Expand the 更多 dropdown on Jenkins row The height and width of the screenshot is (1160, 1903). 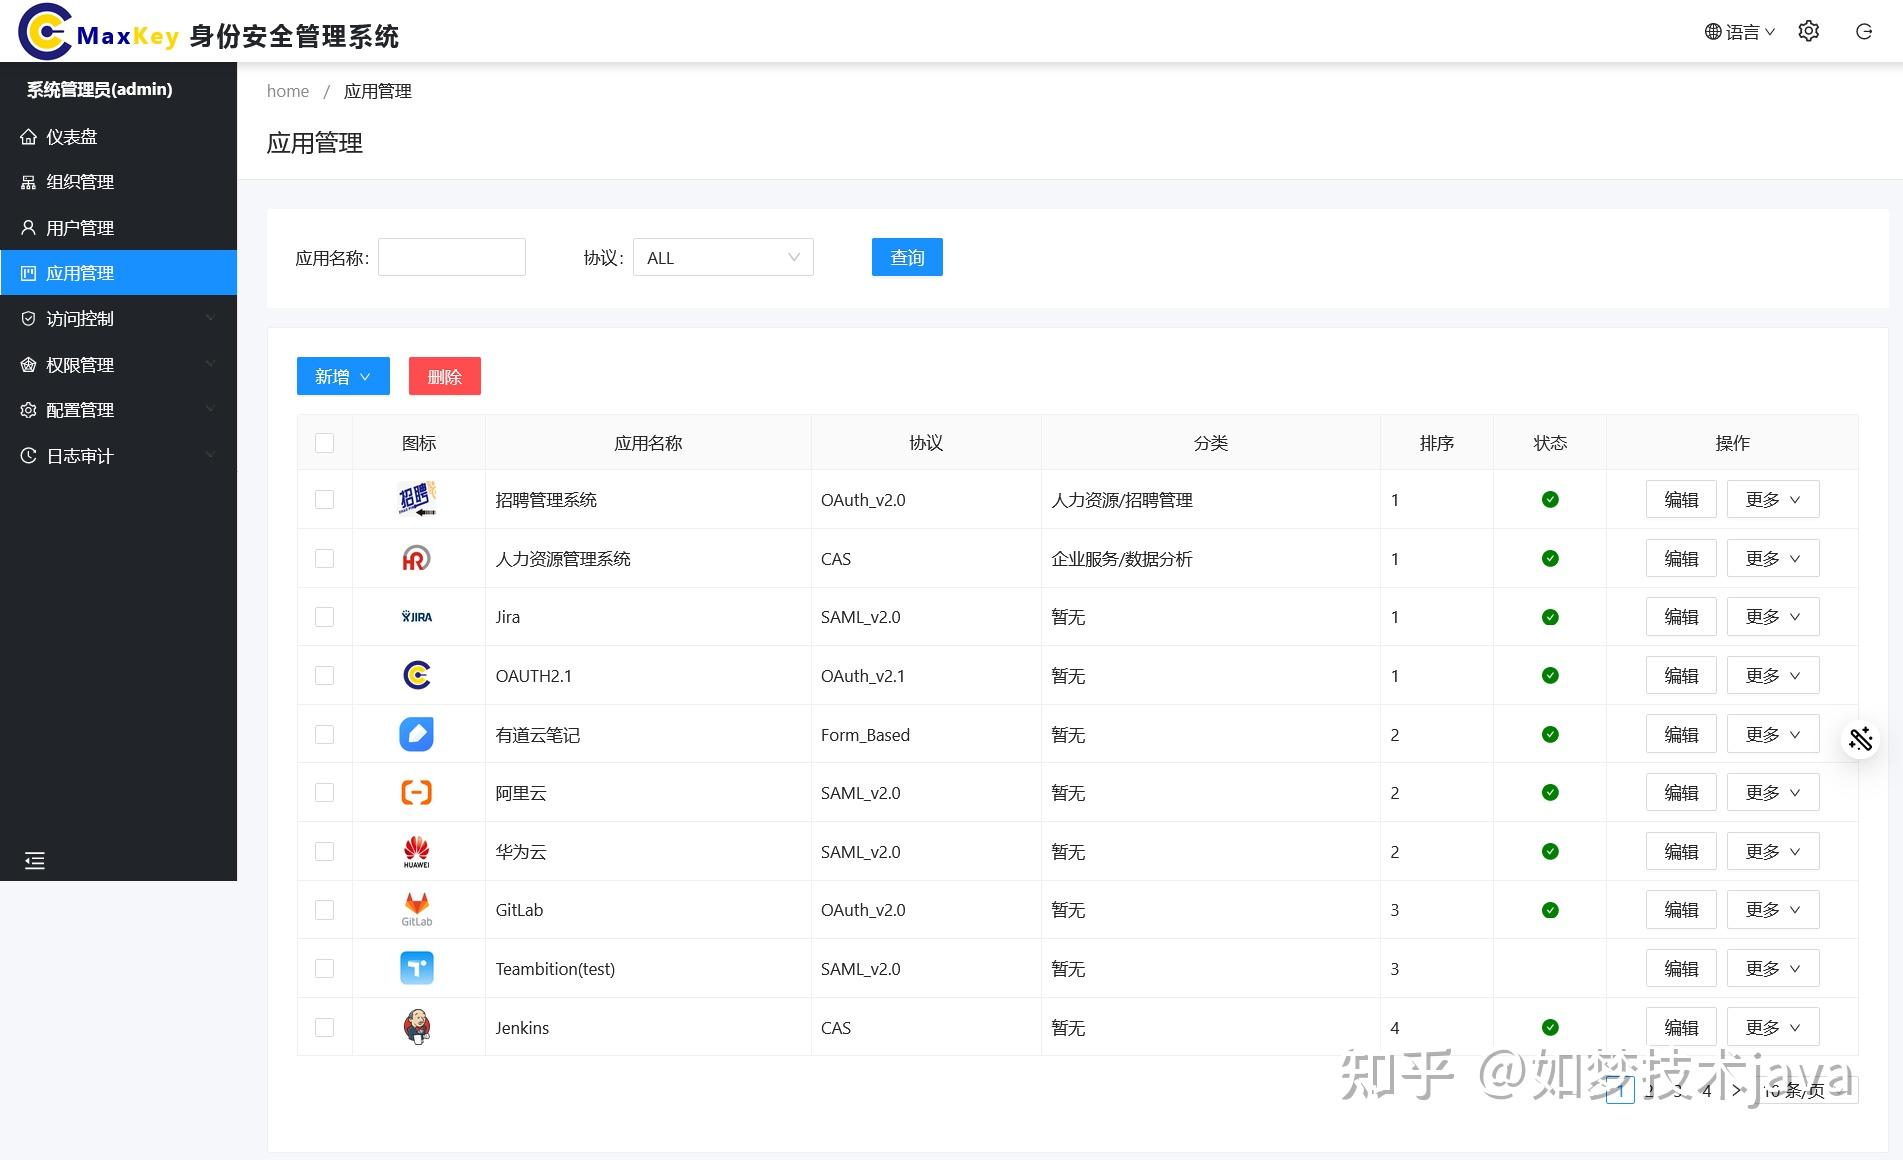pyautogui.click(x=1772, y=1027)
